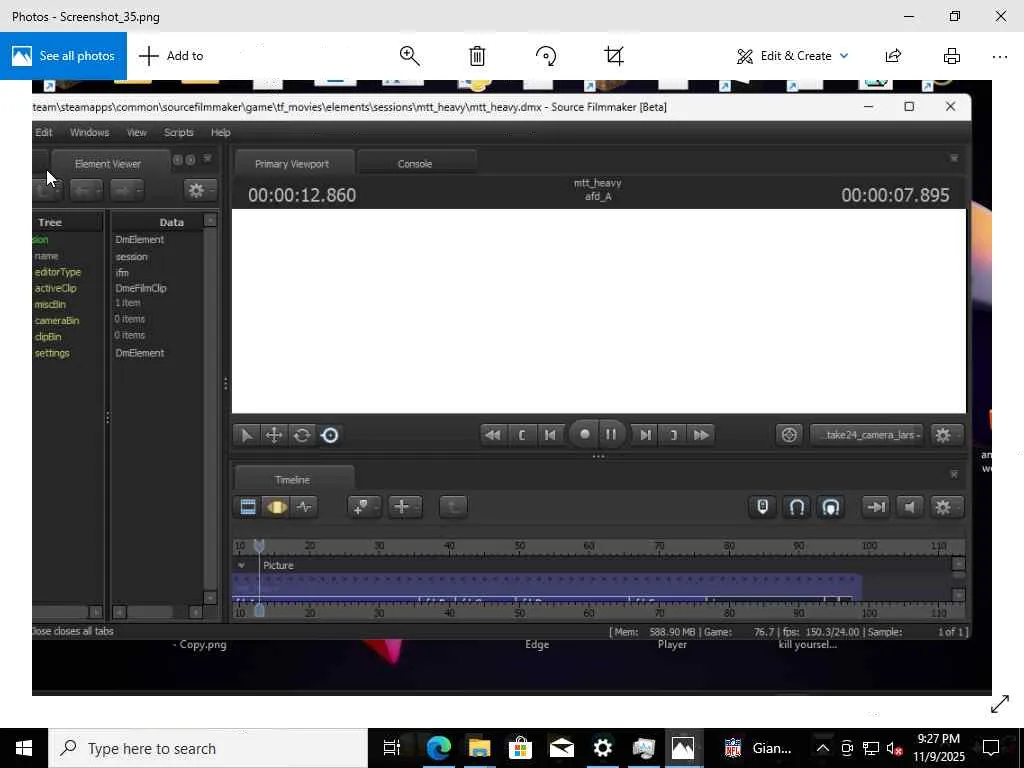Rewind playback with double-left arrows
The image size is (1024, 768).
point(493,435)
